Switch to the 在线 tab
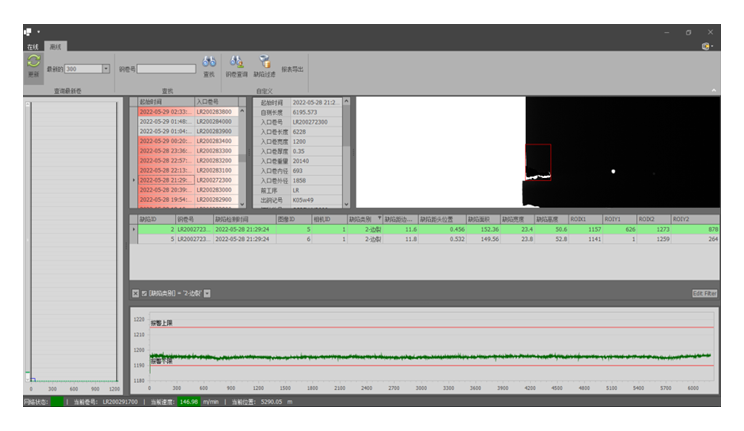Viewport: 744px width, 431px height. coord(32,47)
